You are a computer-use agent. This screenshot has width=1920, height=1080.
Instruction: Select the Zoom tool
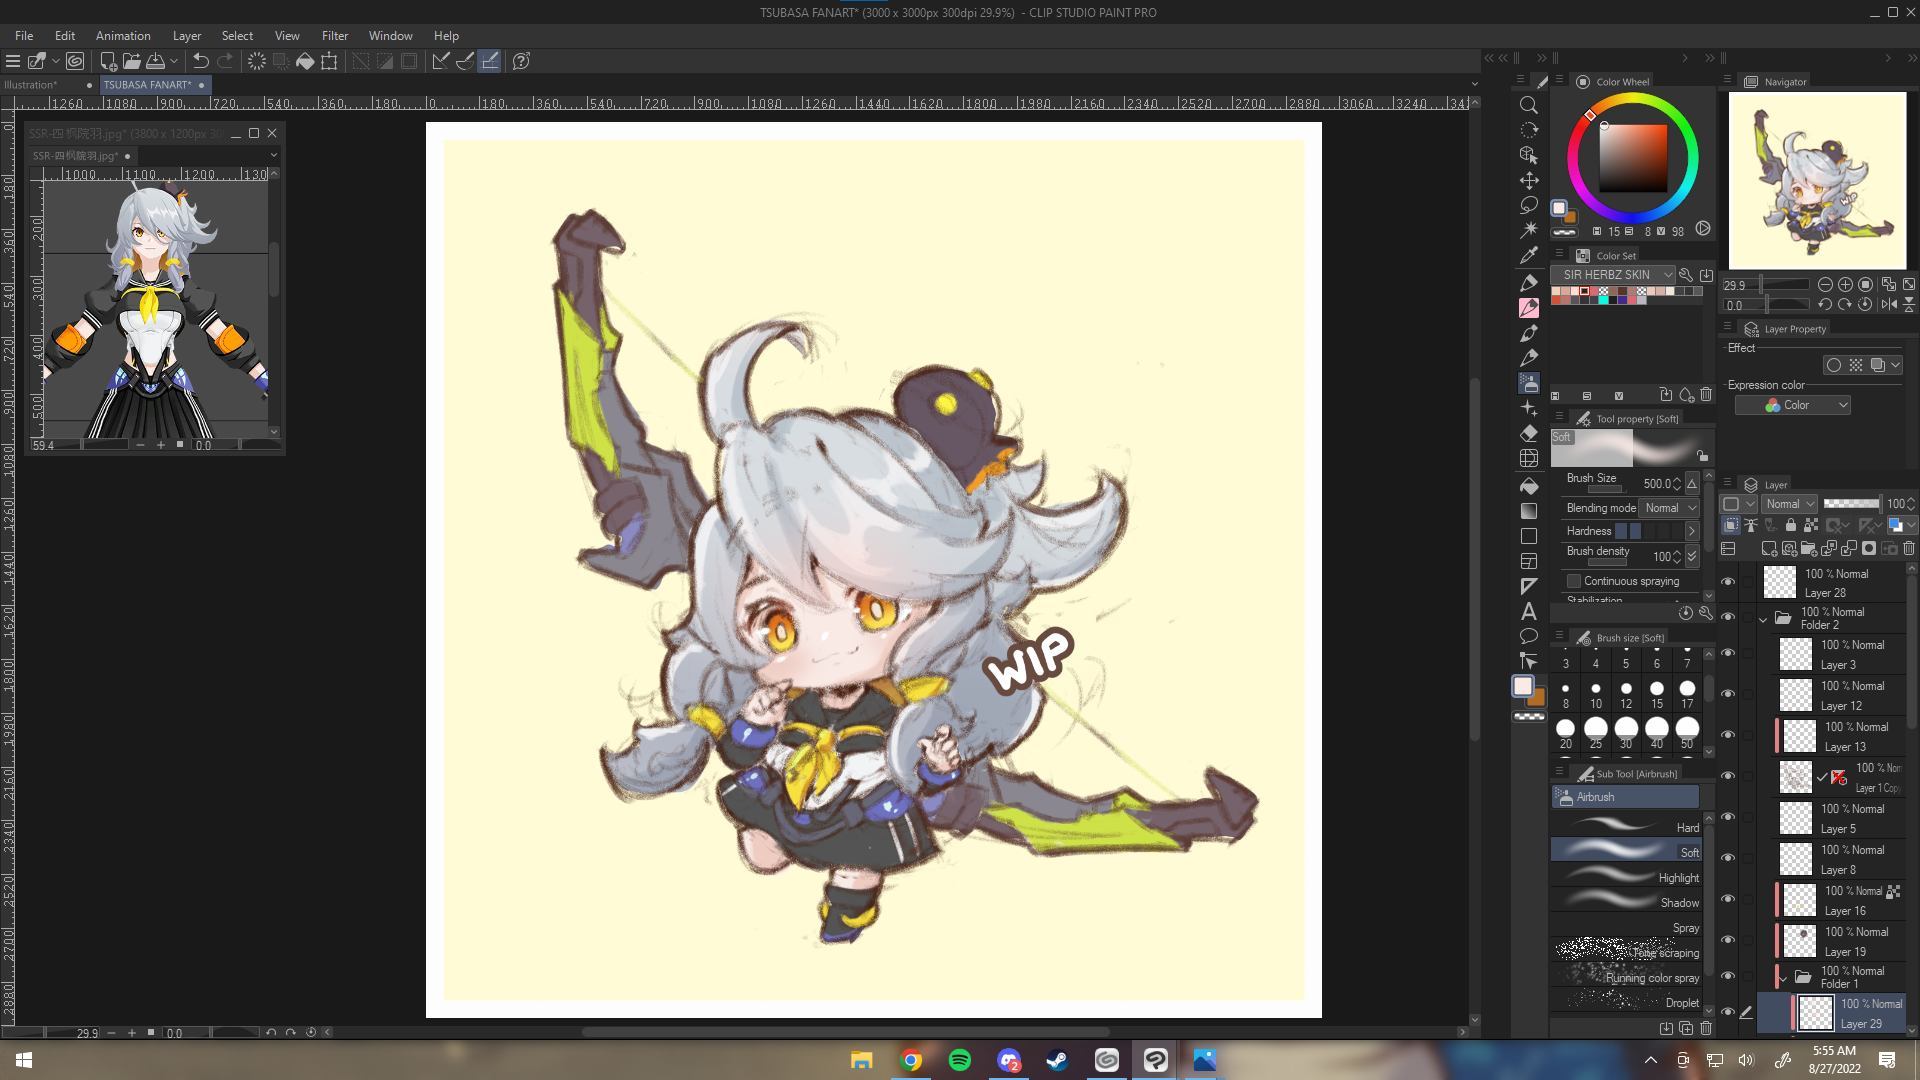click(1529, 104)
